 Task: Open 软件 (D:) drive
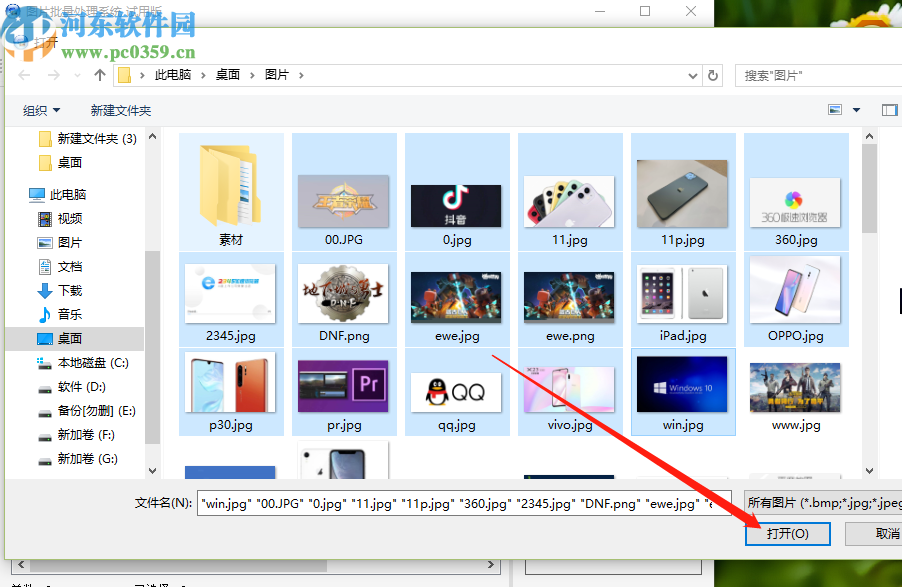72,387
